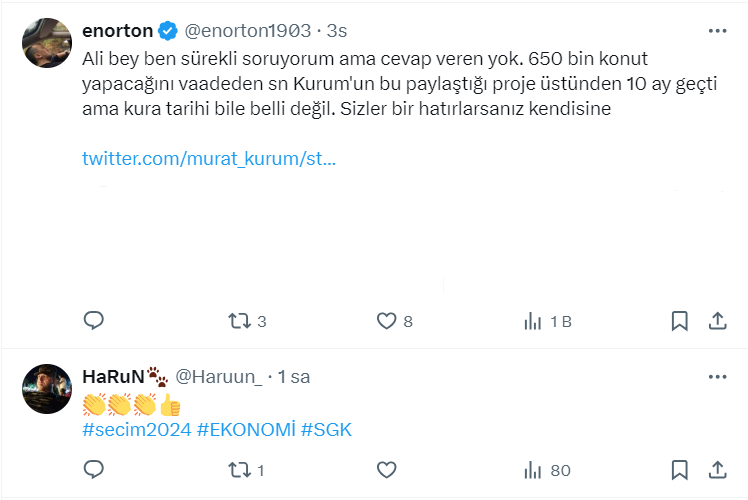Open HaRuN's profile avatar
This screenshot has height=500, width=748.
coord(47,390)
